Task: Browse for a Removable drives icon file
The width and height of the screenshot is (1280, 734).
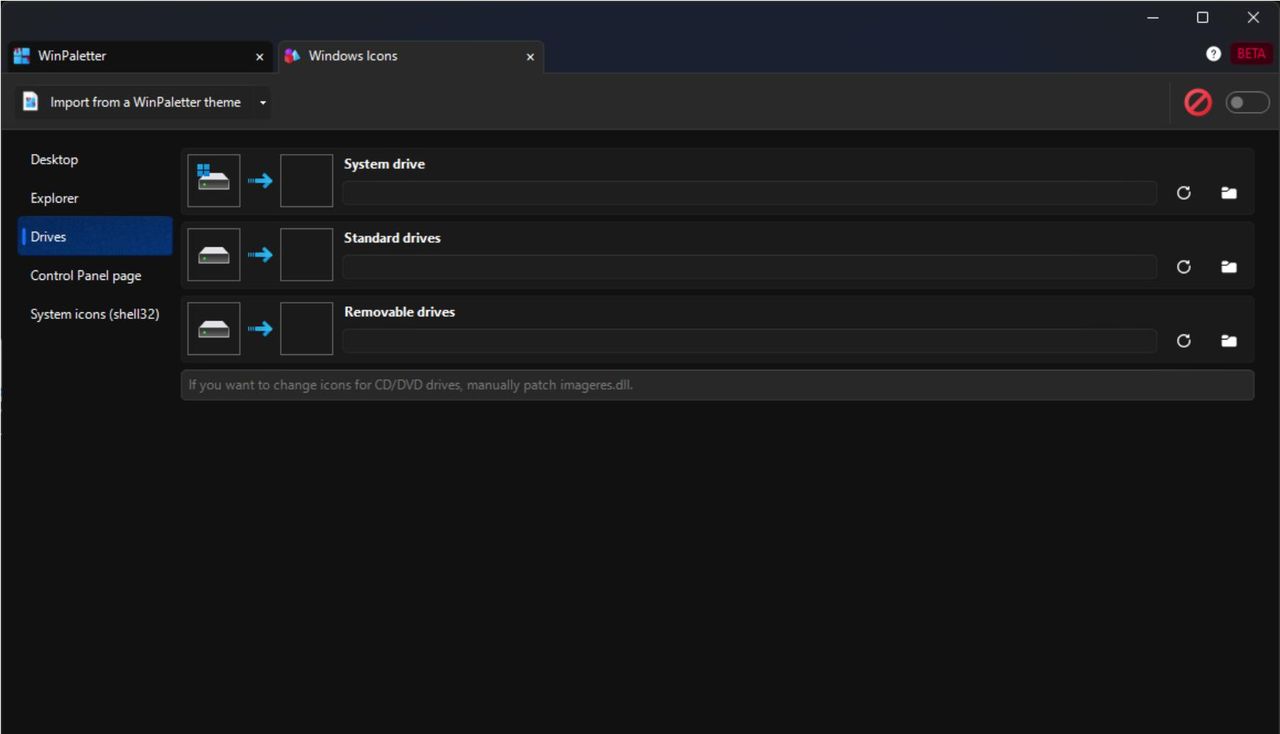Action: coord(1228,341)
